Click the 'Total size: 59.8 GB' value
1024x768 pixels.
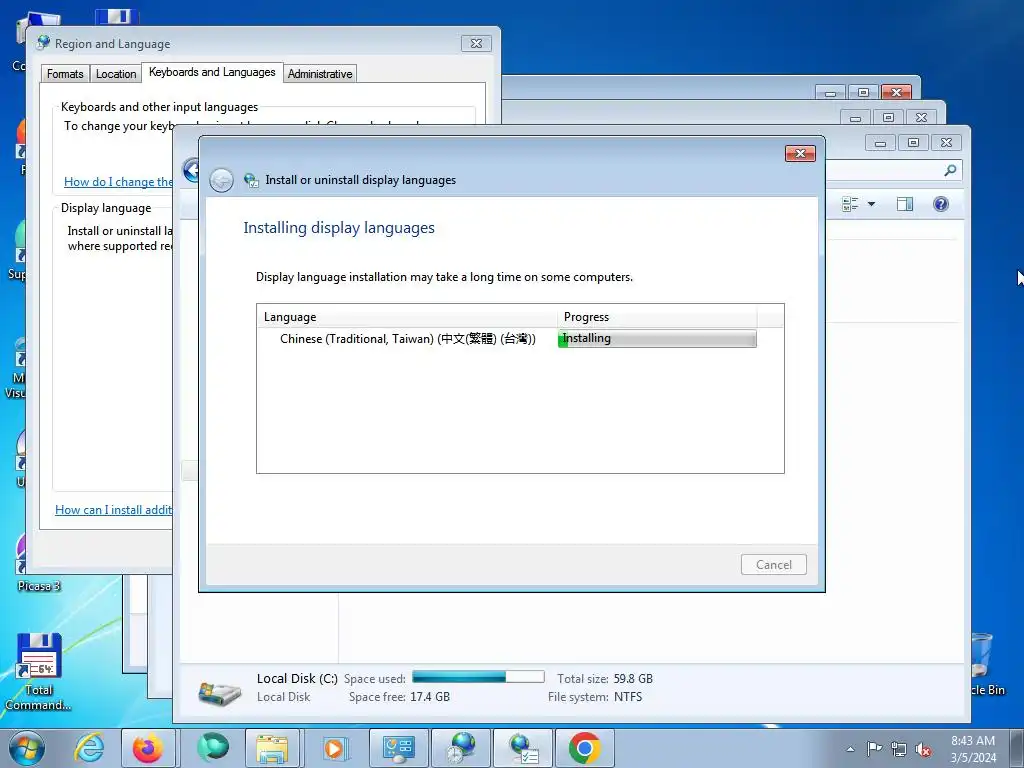pos(605,679)
